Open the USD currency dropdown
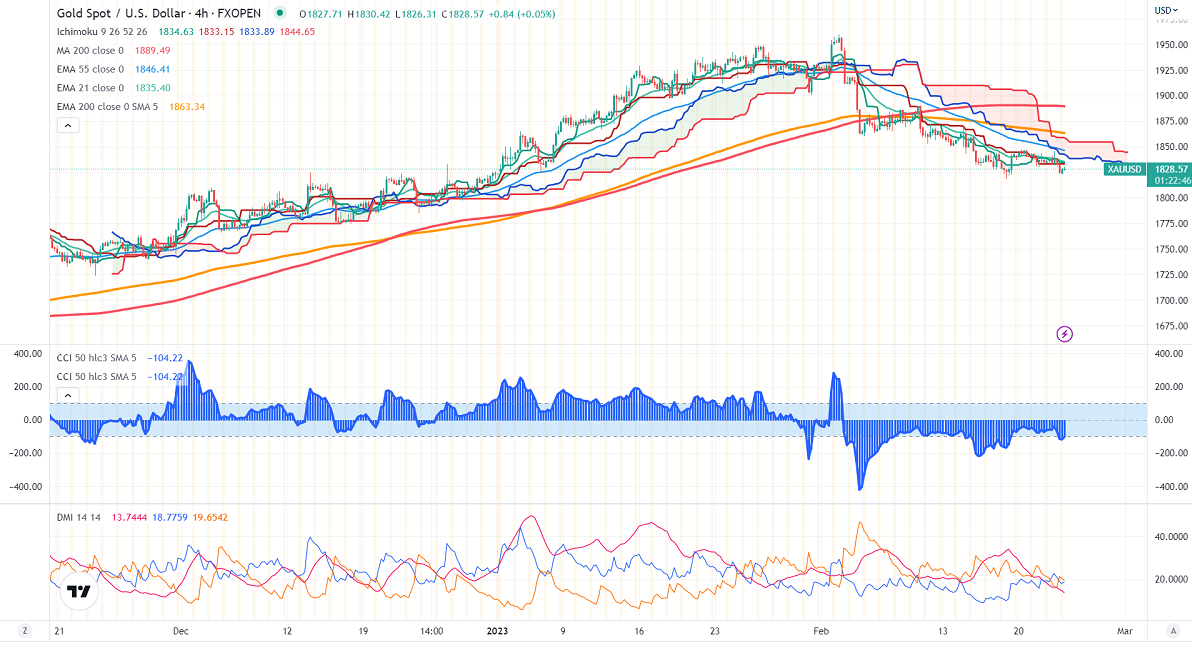Image resolution: width=1192 pixels, height=648 pixels. pyautogui.click(x=1163, y=8)
